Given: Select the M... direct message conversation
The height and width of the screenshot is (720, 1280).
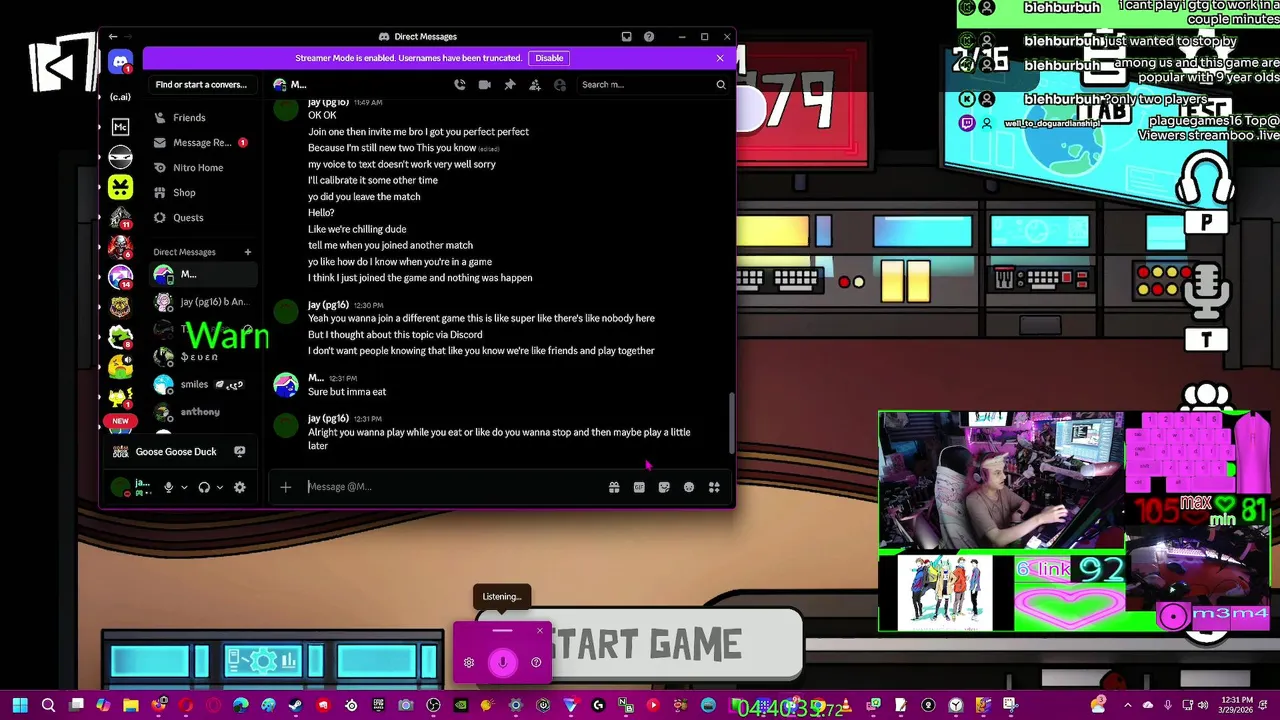Looking at the screenshot, I should point(203,274).
